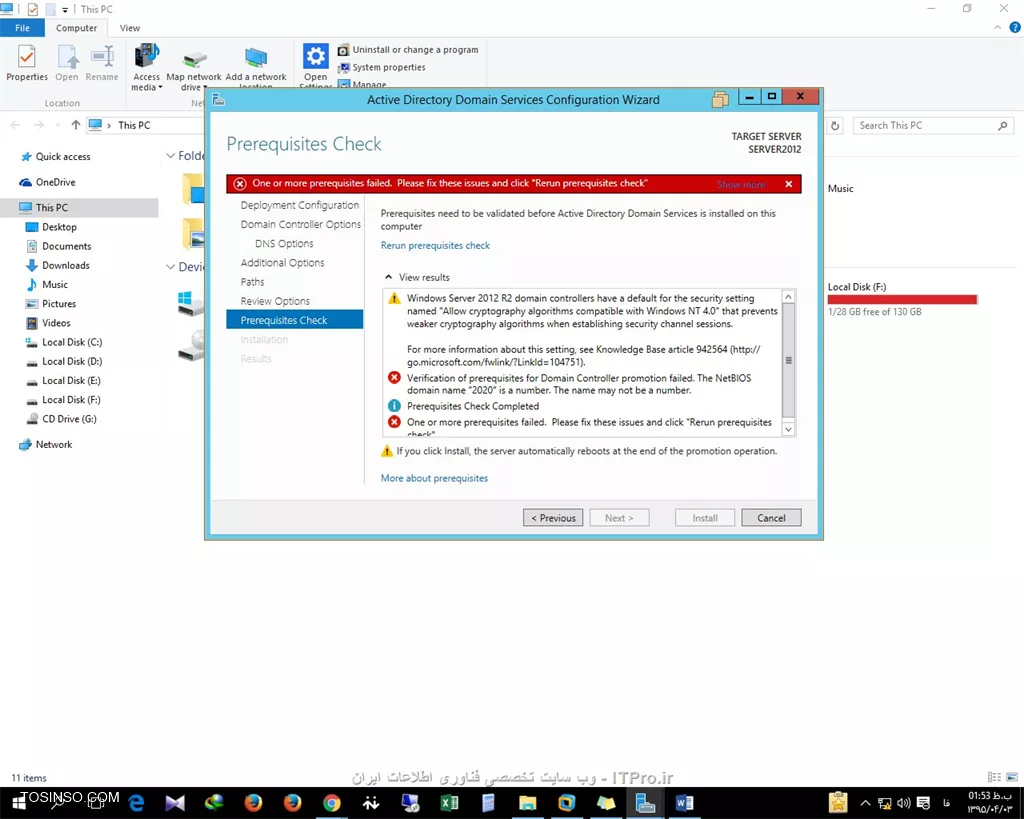The image size is (1024, 819).
Task: Open Edge from the taskbar
Action: 136,803
